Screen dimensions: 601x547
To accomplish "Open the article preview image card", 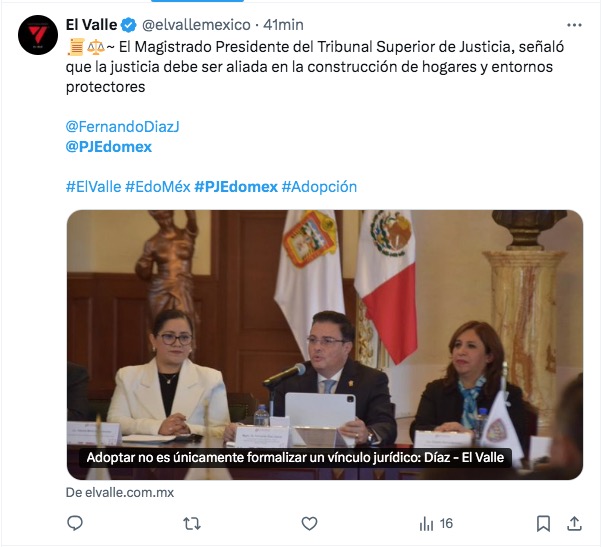I will tap(325, 345).
